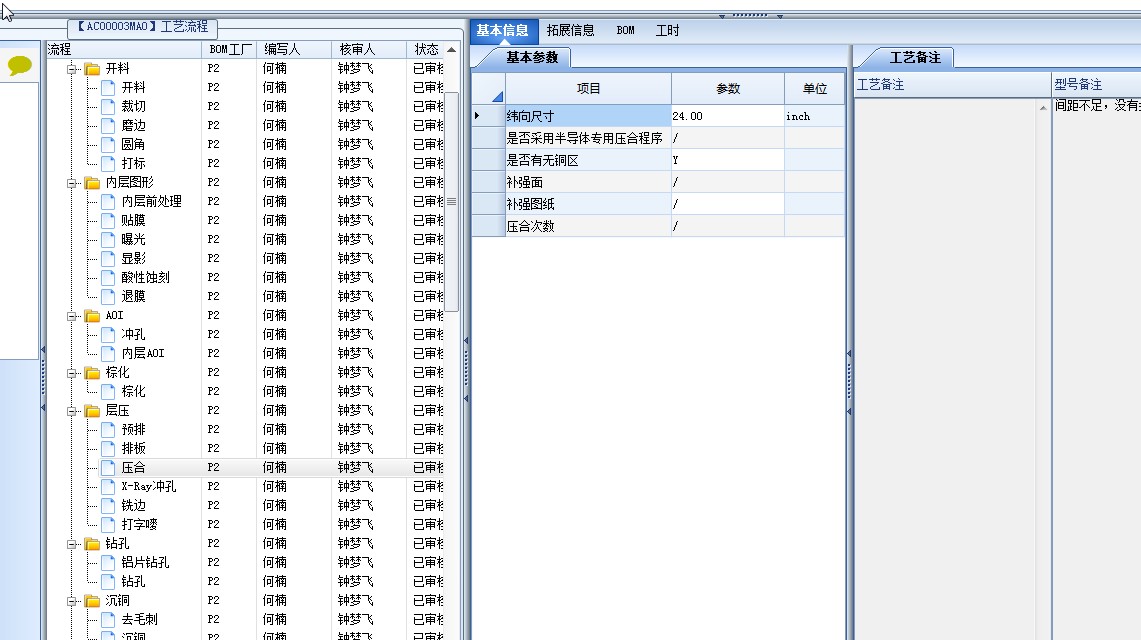Click the grid select-all corner cell

488,89
